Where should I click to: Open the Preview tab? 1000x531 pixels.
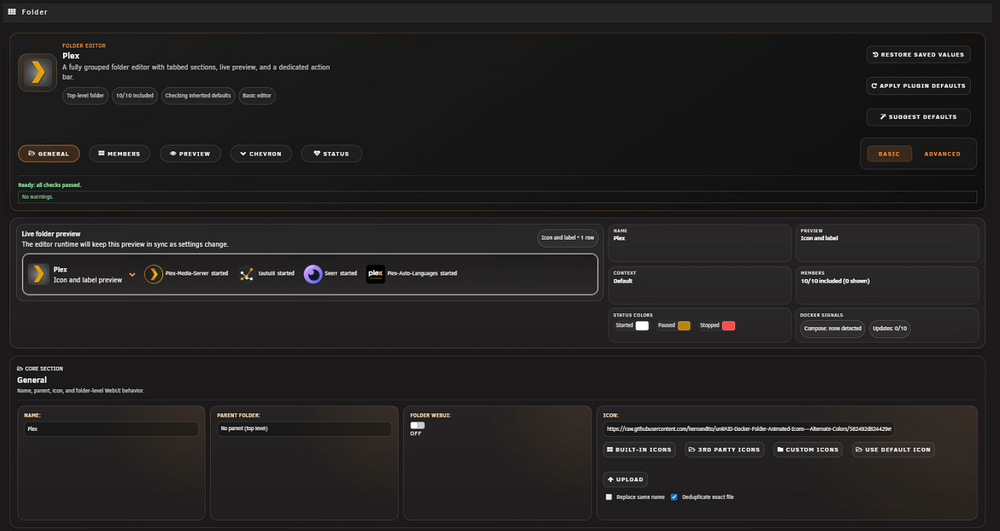click(190, 154)
